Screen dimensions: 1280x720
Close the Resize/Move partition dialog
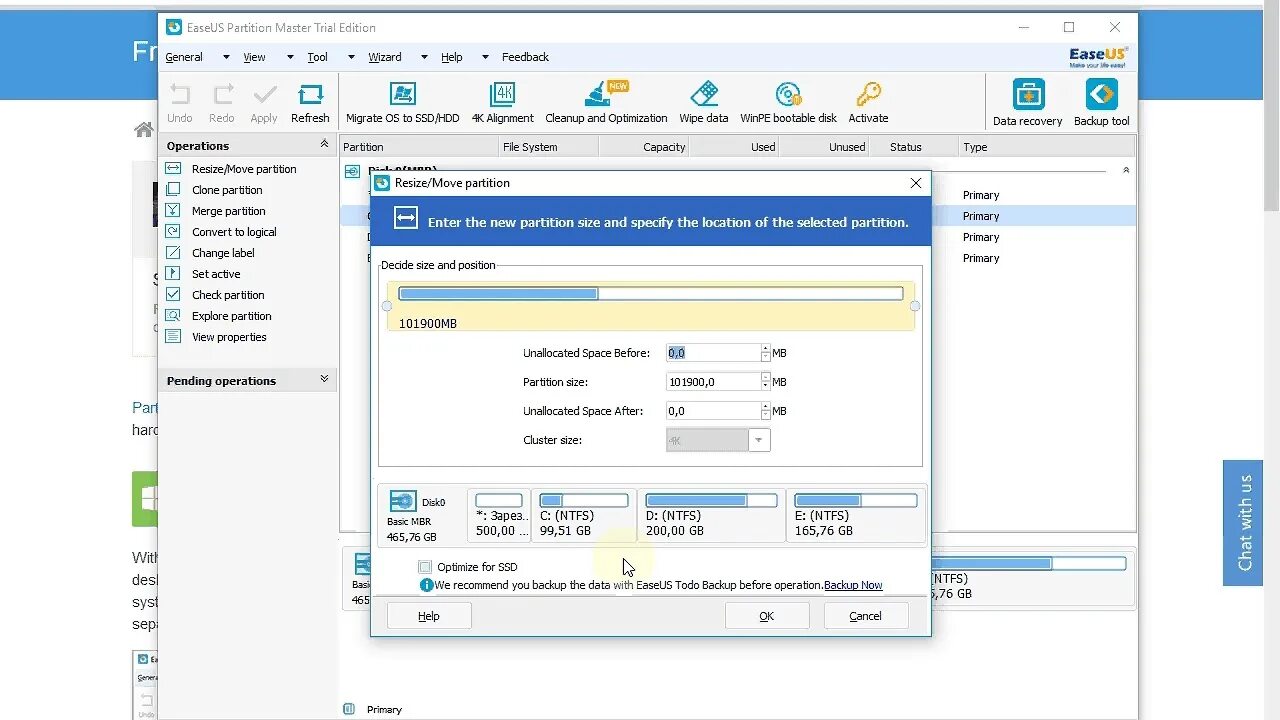click(915, 183)
